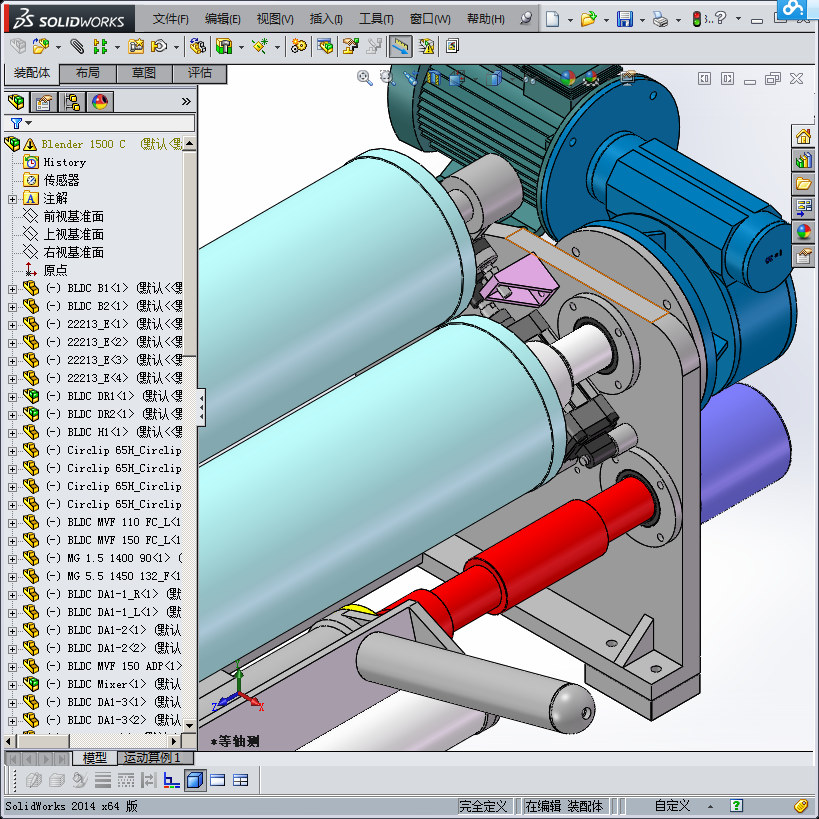Open SolidWorks Resources home icon in task pane
819x819 pixels.
803,137
